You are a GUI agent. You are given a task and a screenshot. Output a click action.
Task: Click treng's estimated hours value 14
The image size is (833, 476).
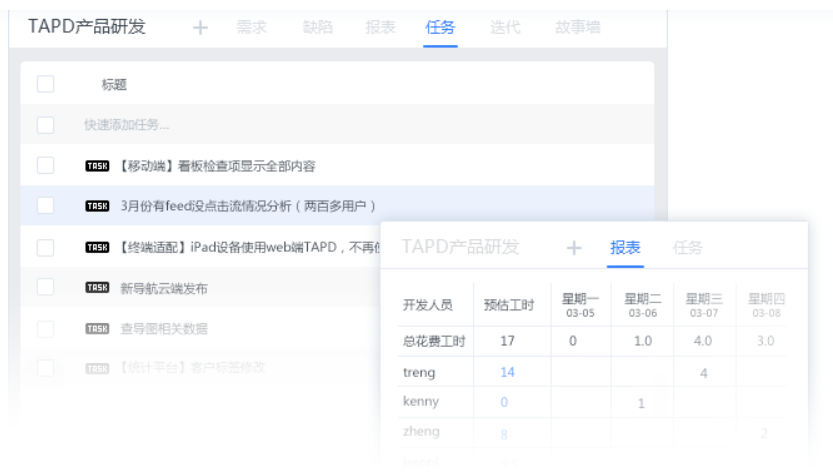(x=507, y=372)
